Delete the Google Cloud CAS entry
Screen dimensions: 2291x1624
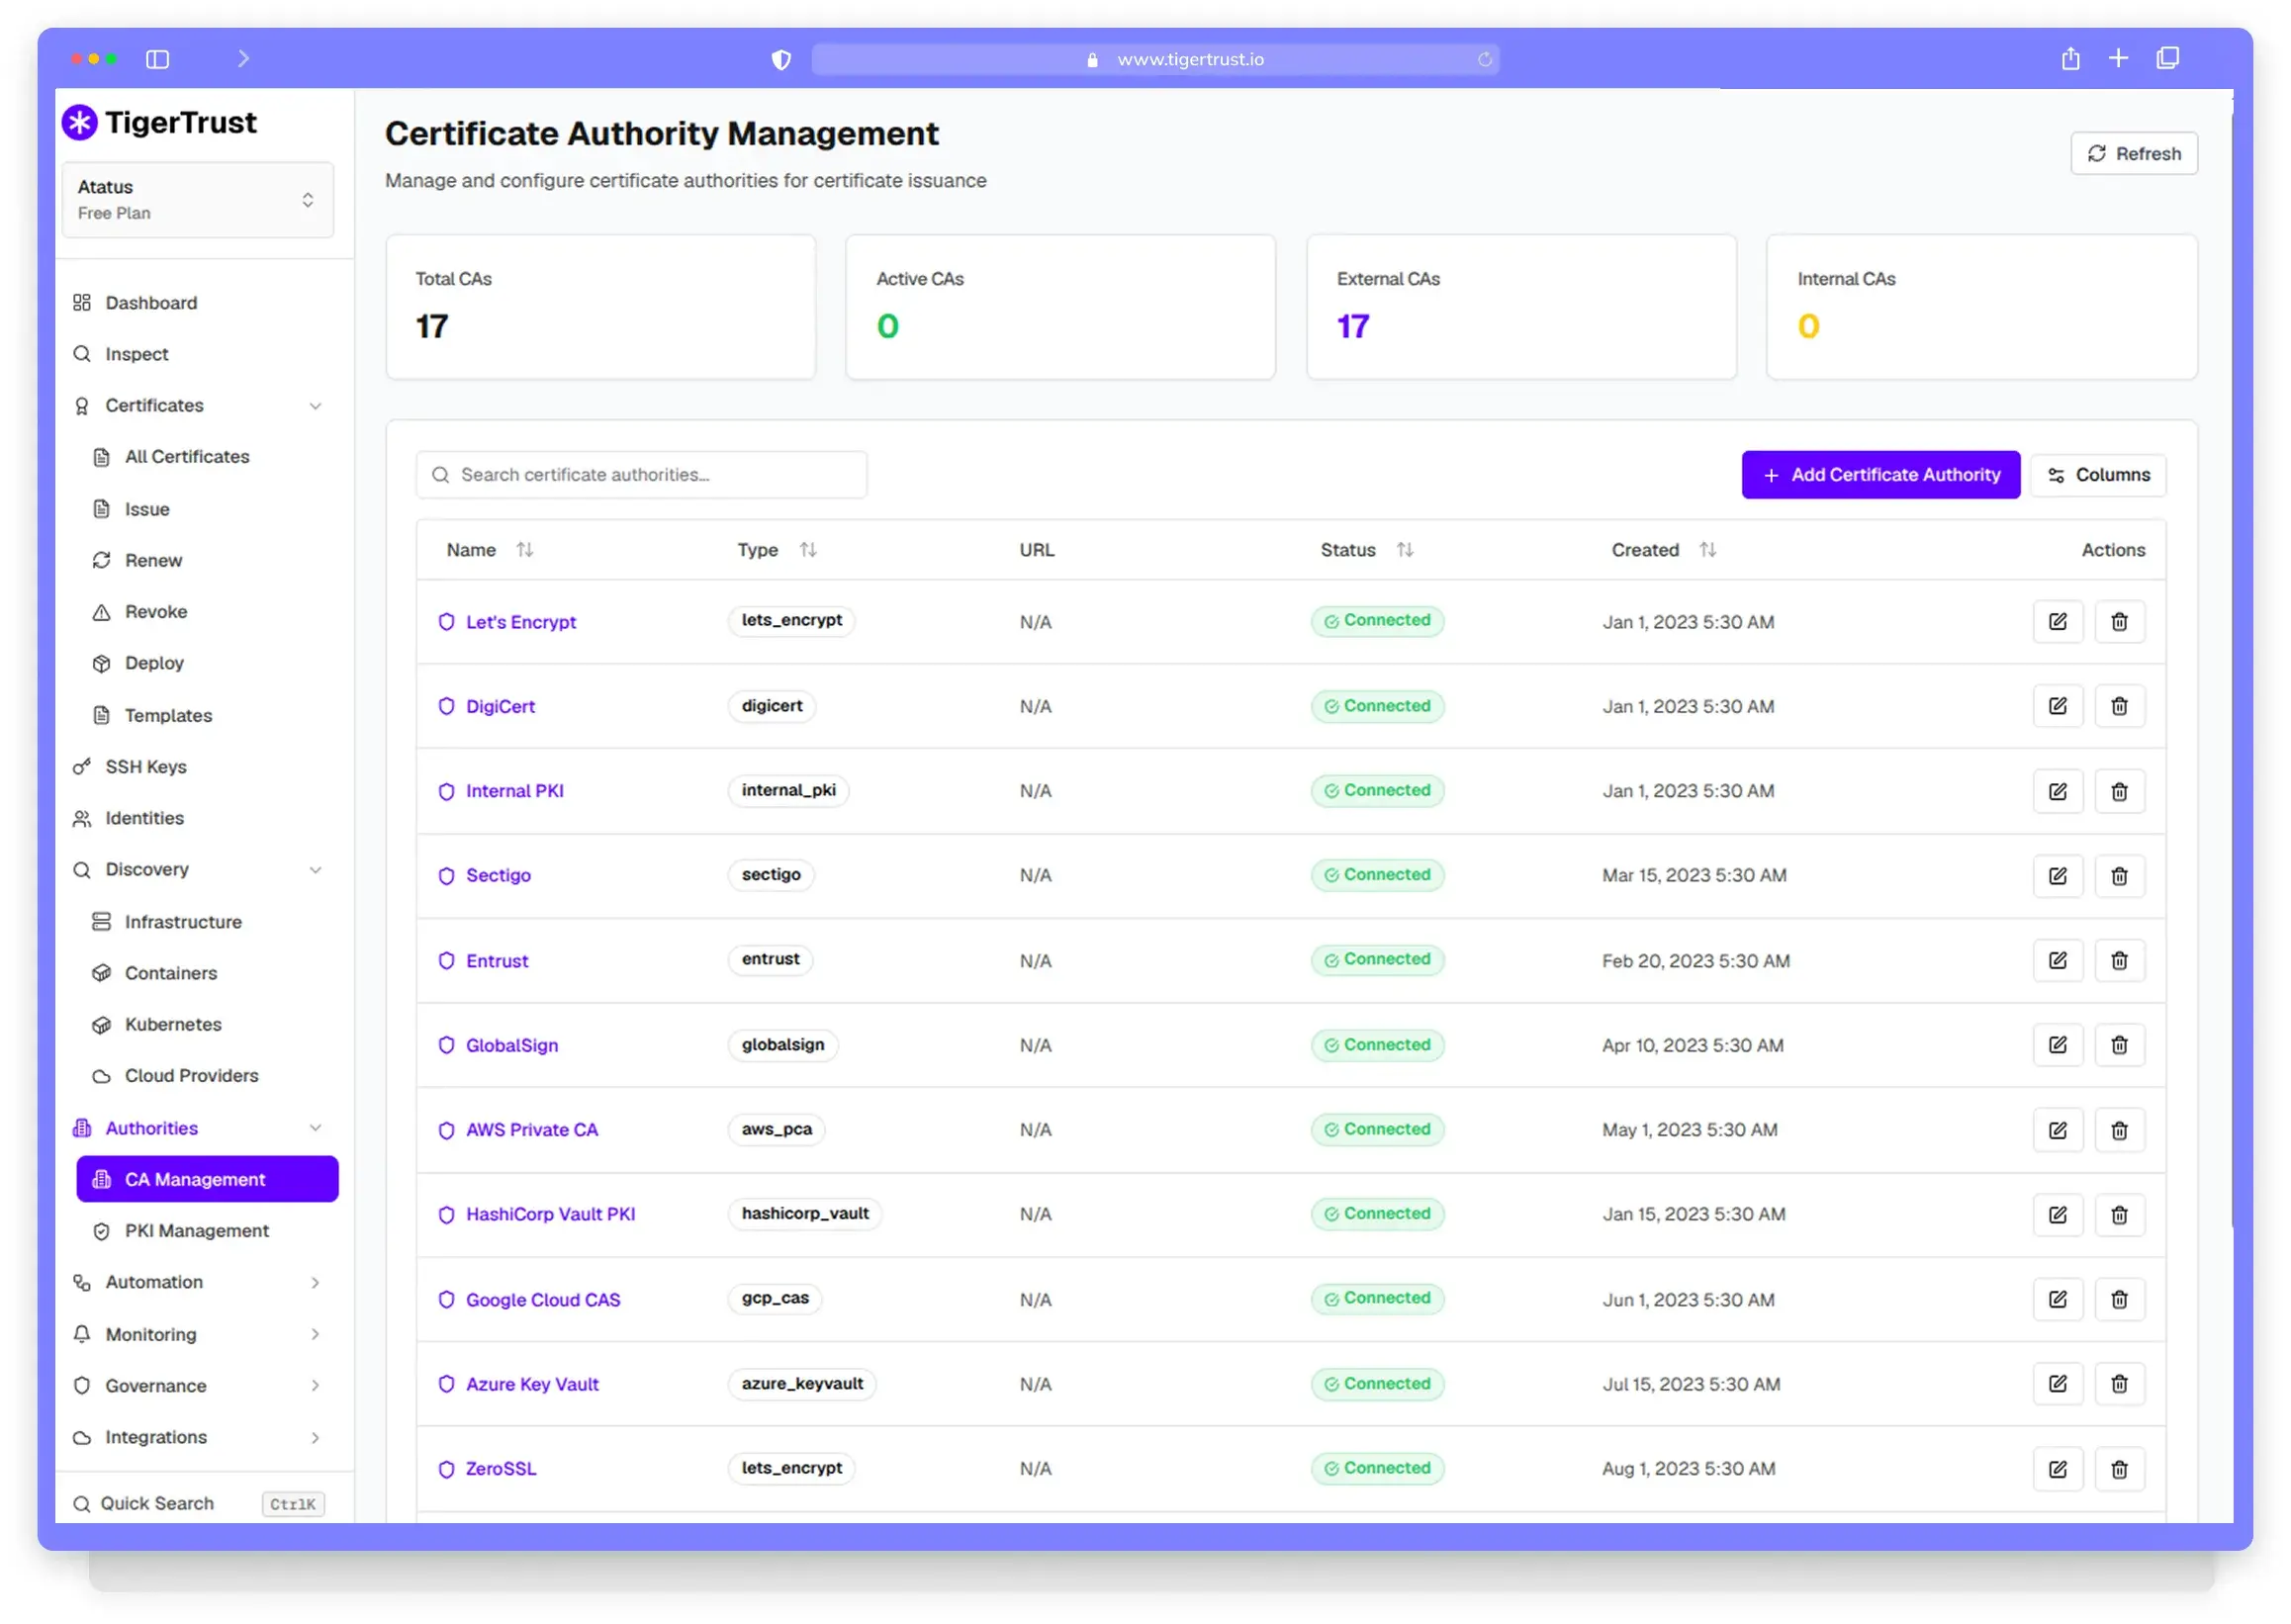tap(2118, 1299)
